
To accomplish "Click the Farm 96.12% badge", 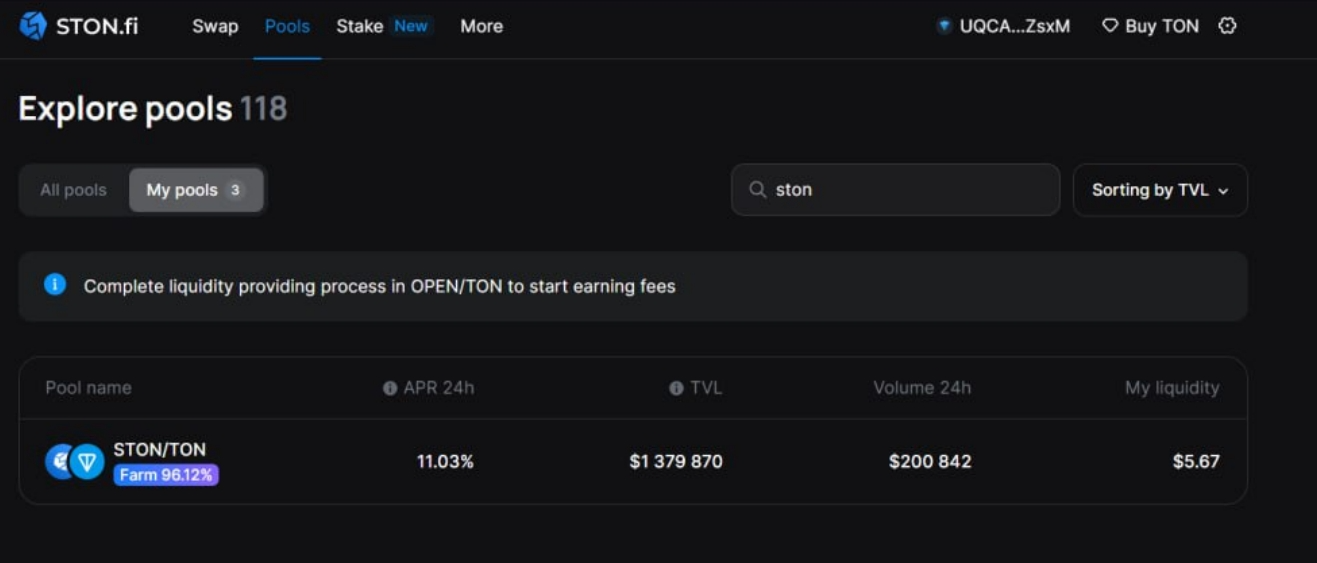I will 166,475.
